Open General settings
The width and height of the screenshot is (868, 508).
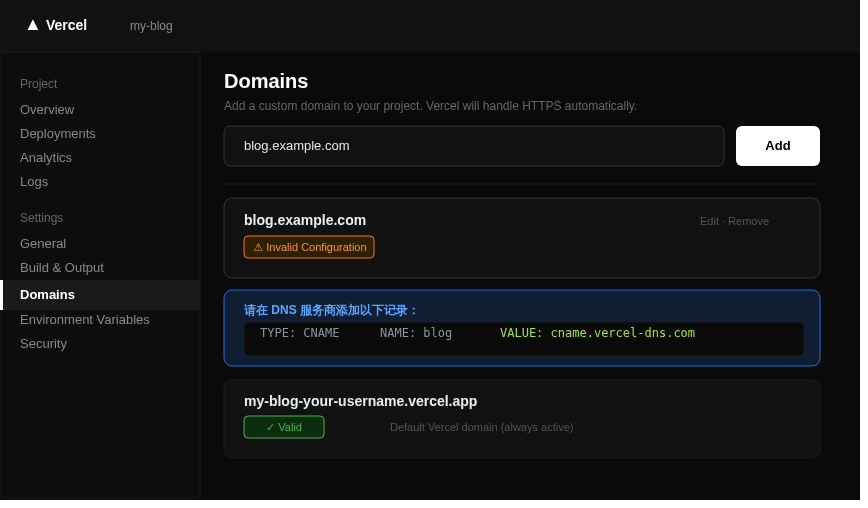pyautogui.click(x=43, y=243)
